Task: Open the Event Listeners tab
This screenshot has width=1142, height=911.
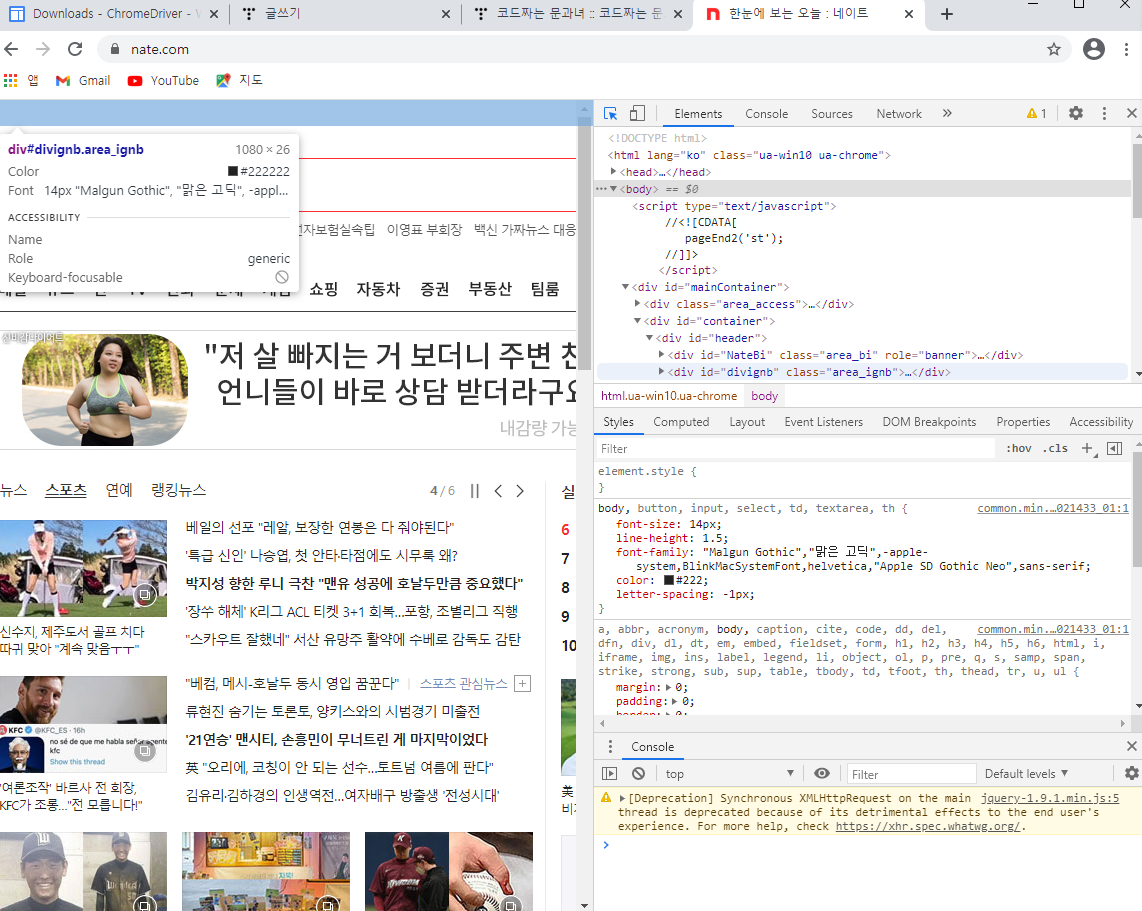Action: [824, 422]
